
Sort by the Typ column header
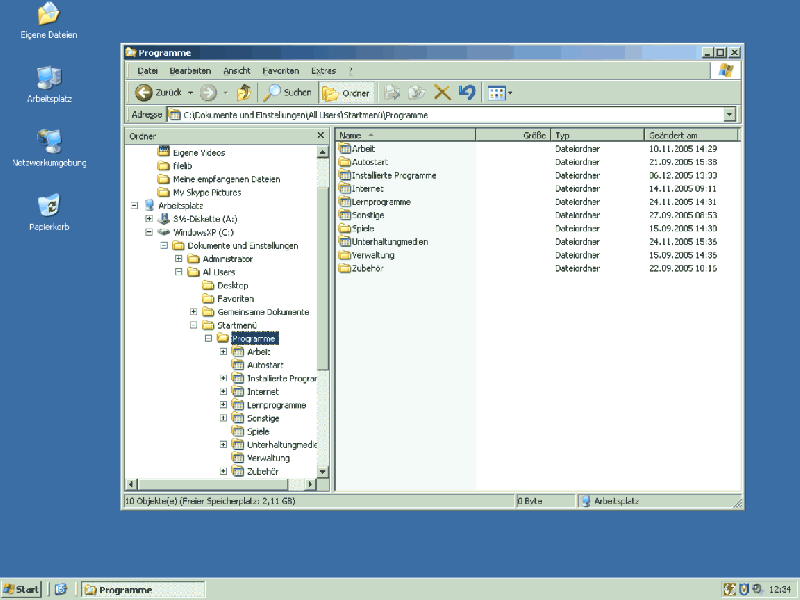pyautogui.click(x=598, y=135)
